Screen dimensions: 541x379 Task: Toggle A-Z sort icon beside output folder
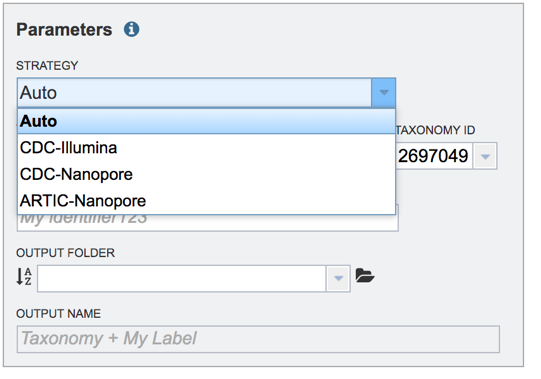click(24, 276)
